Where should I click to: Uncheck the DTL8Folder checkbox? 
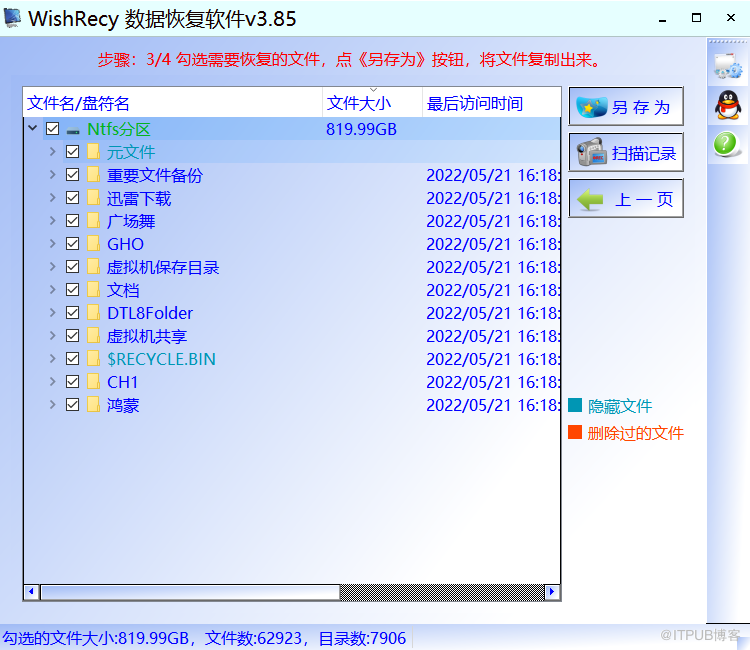72,313
